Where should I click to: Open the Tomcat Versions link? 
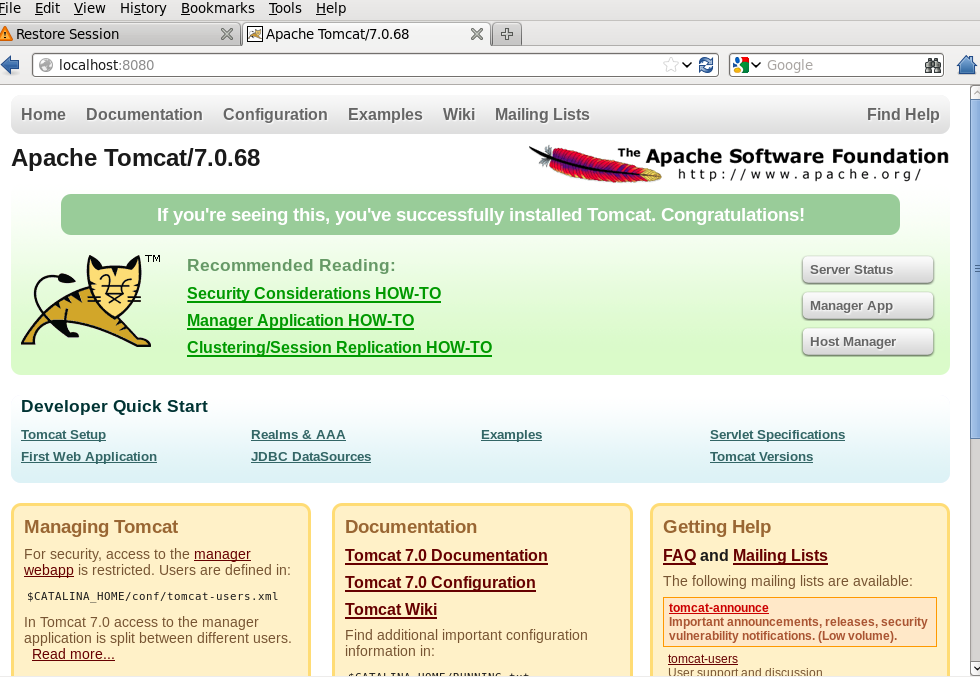pos(761,456)
